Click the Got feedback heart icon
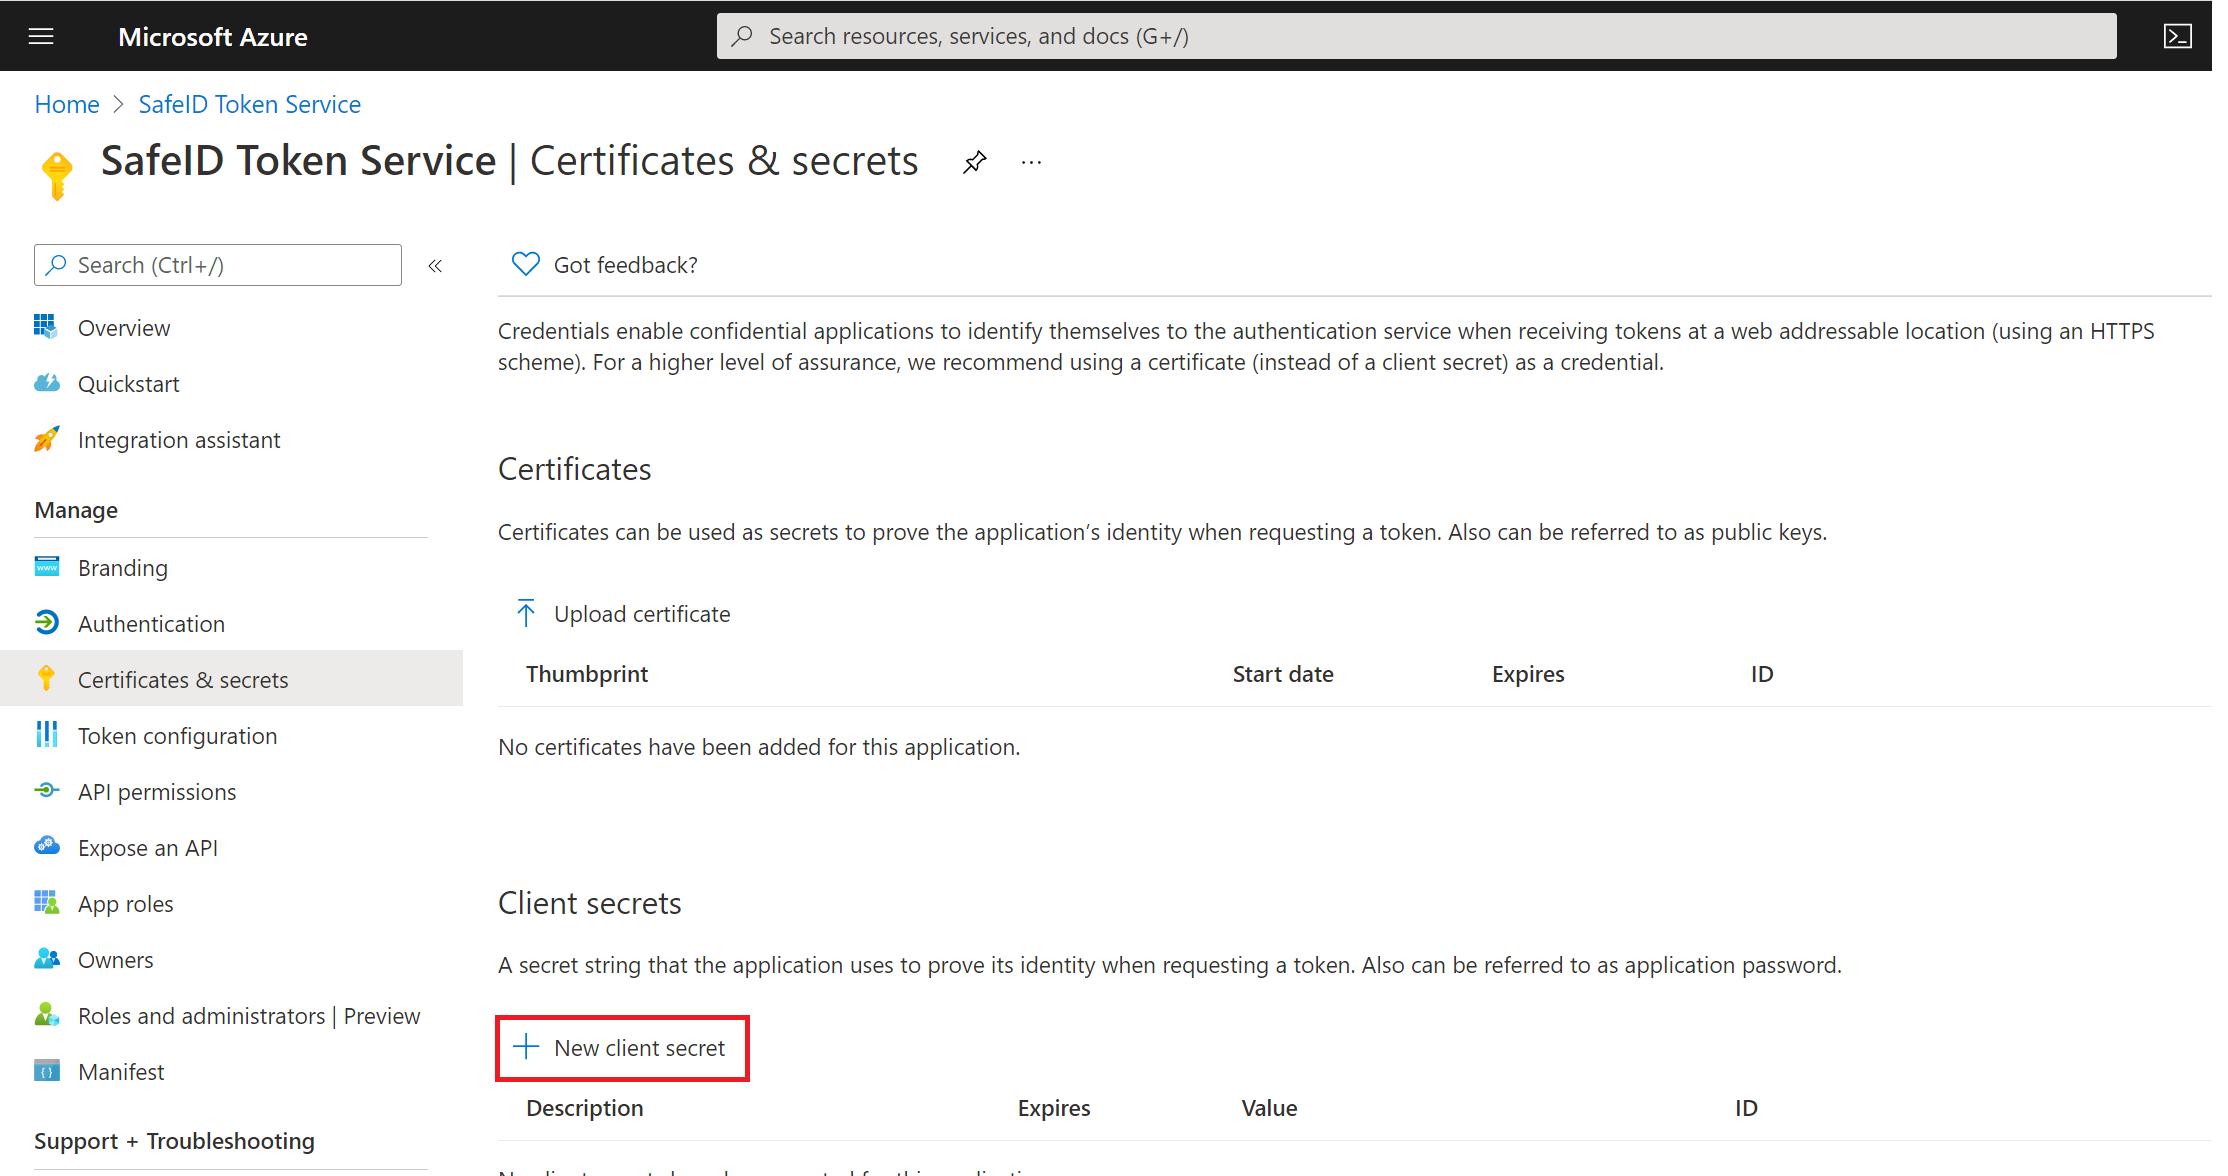This screenshot has width=2228, height=1176. tap(525, 264)
